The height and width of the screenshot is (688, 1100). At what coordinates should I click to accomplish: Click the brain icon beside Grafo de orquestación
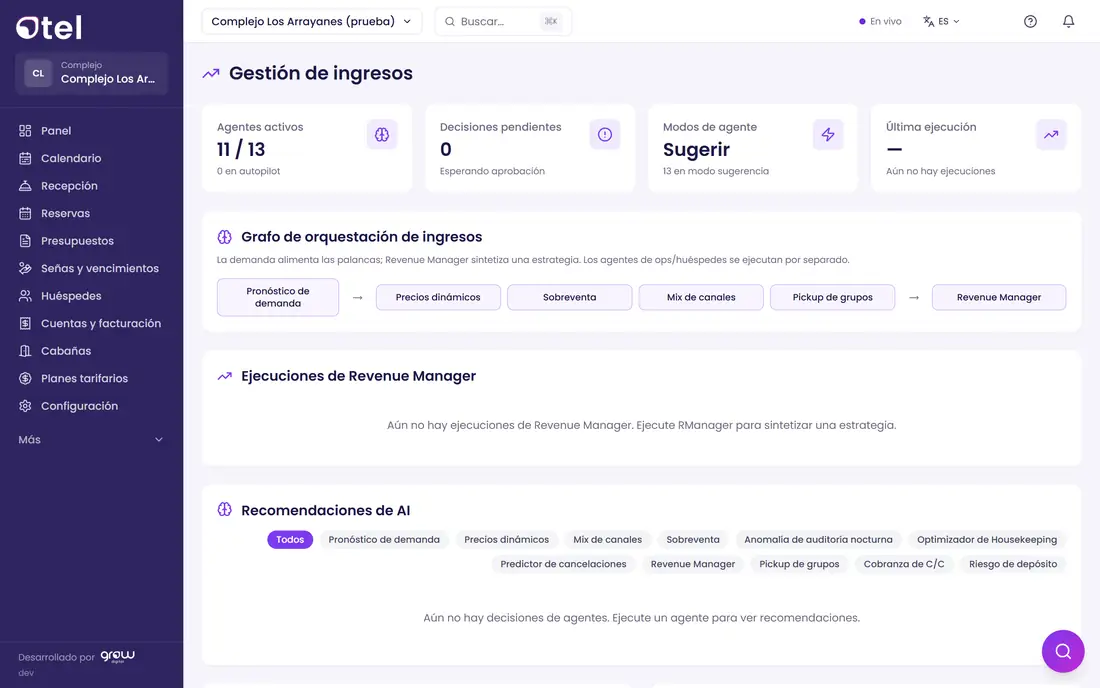224,237
